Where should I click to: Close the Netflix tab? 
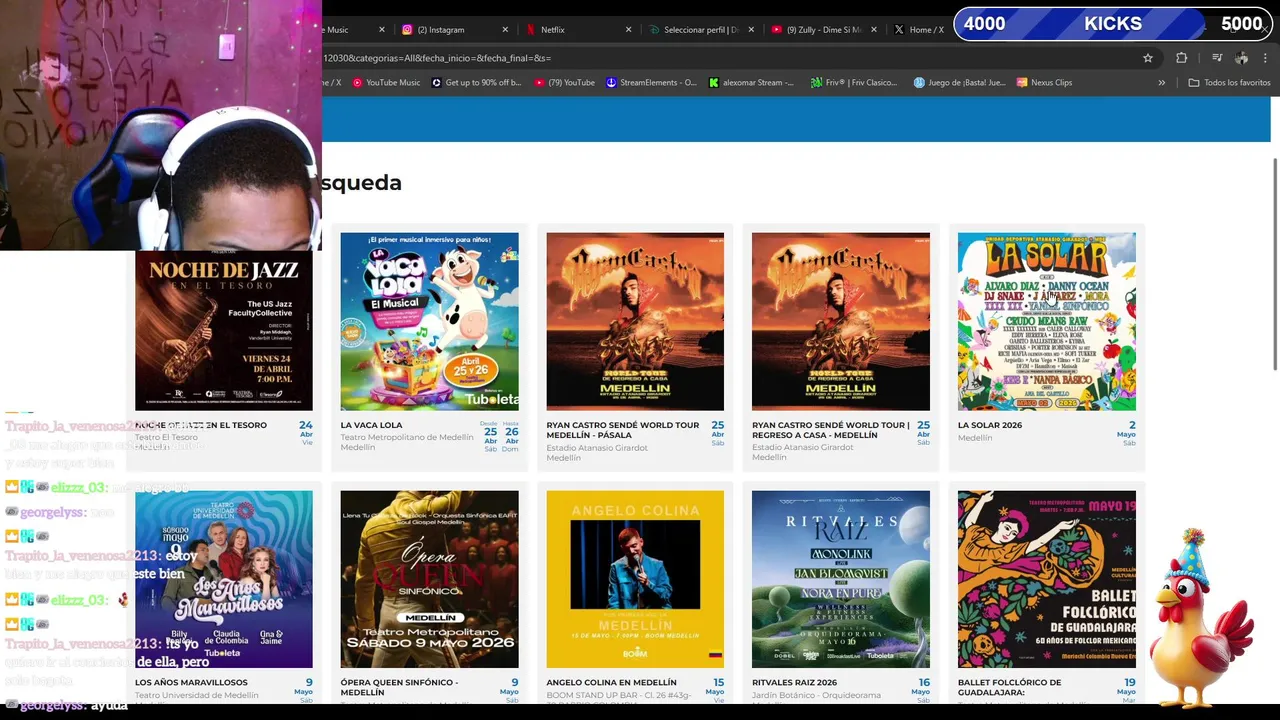pyautogui.click(x=628, y=30)
